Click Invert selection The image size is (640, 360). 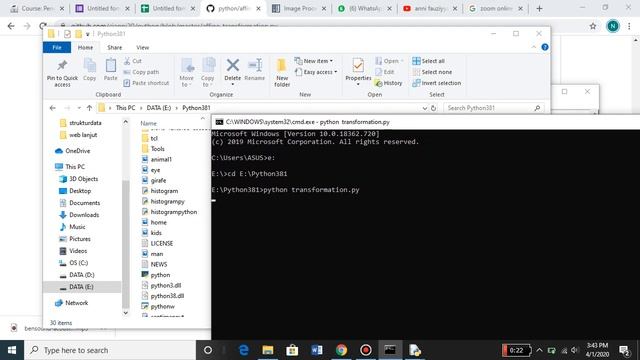(x=437, y=83)
